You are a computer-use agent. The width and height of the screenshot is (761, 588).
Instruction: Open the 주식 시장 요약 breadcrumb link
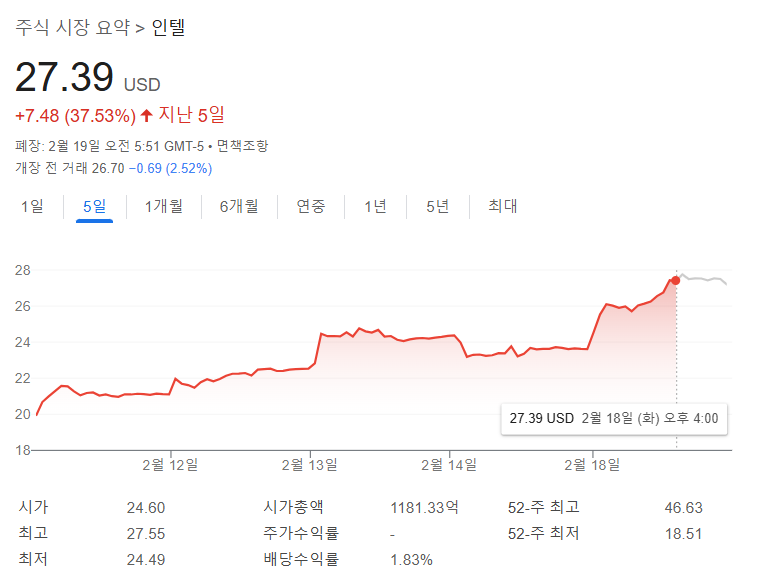click(x=73, y=27)
